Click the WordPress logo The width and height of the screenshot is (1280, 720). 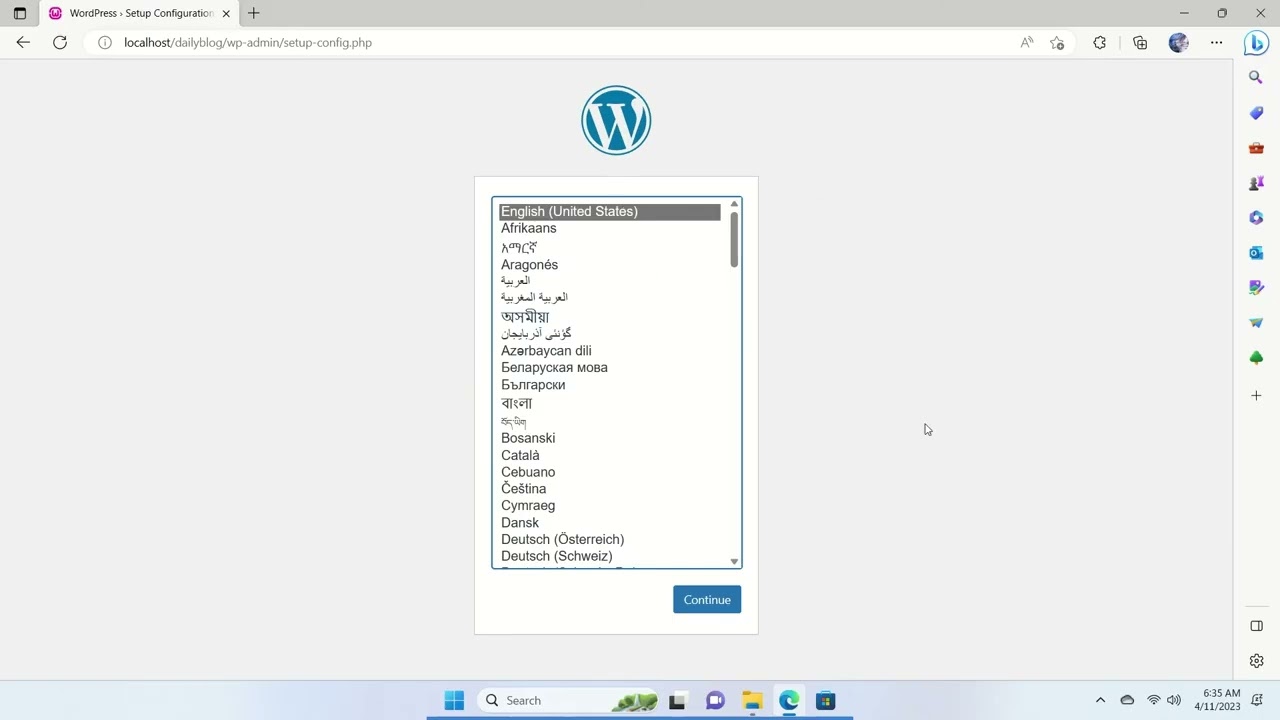click(x=616, y=120)
